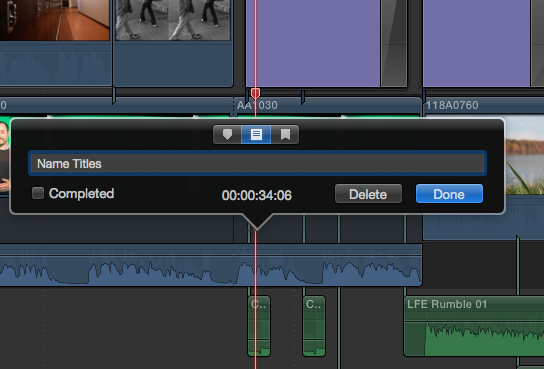This screenshot has width=544, height=369.
Task: Select the chapter marker bookmark icon
Action: tap(285, 135)
